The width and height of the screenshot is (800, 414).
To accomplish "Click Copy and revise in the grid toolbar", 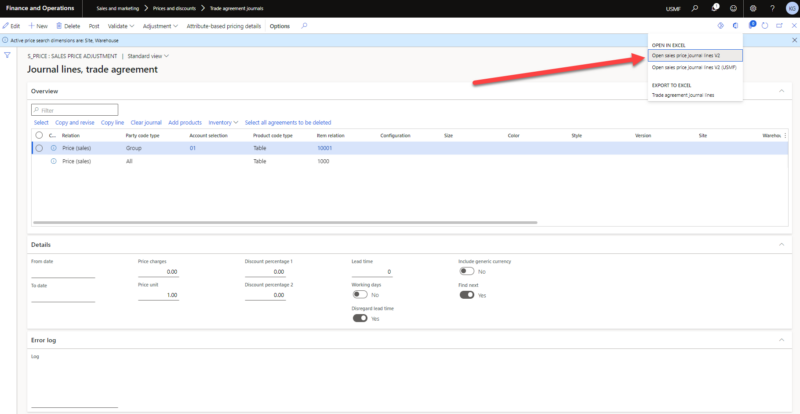I will pos(75,122).
